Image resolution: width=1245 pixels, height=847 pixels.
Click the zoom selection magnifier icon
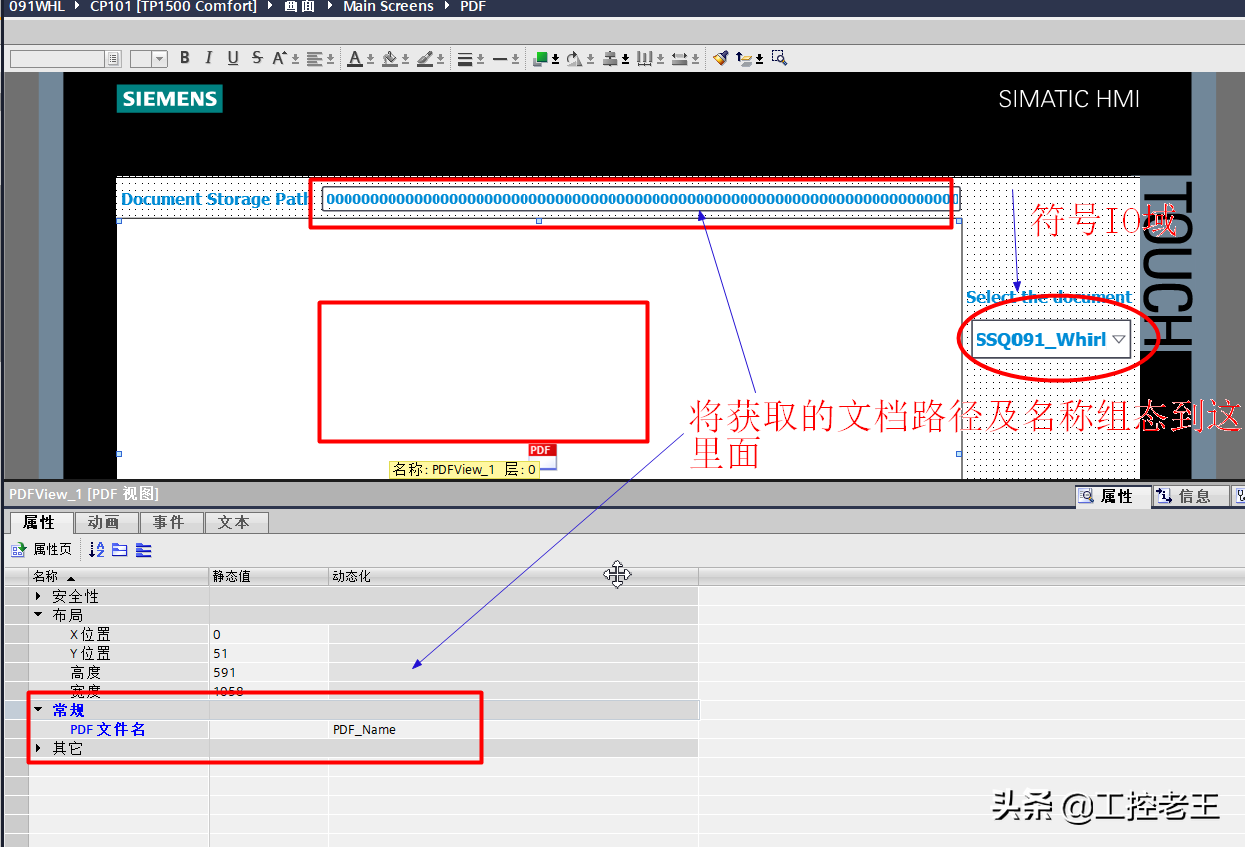(779, 58)
